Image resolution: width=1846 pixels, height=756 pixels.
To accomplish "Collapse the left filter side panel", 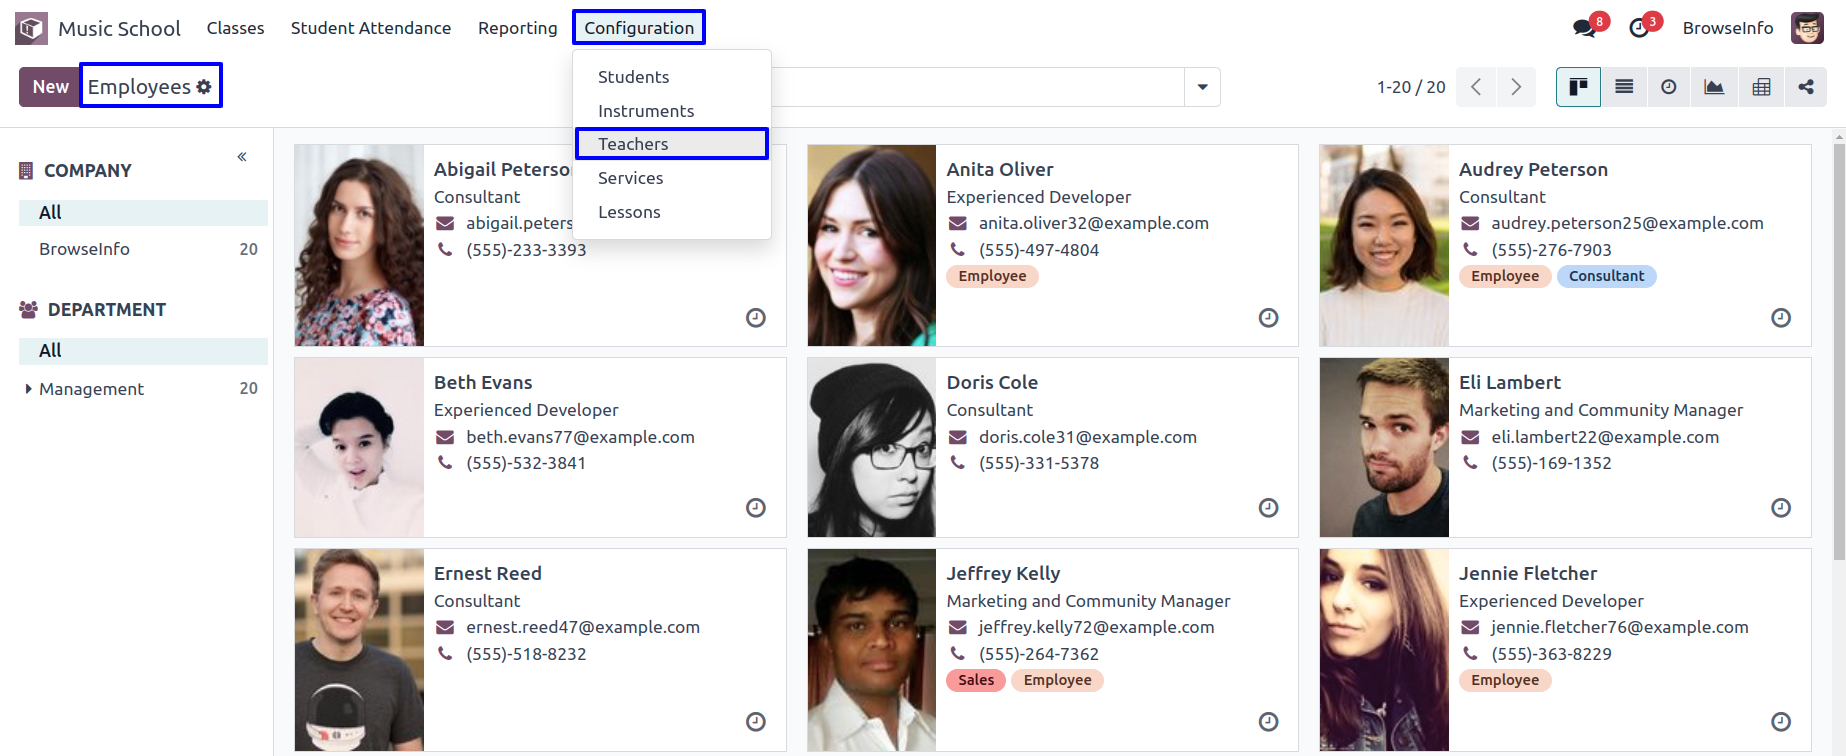I will click(x=242, y=157).
